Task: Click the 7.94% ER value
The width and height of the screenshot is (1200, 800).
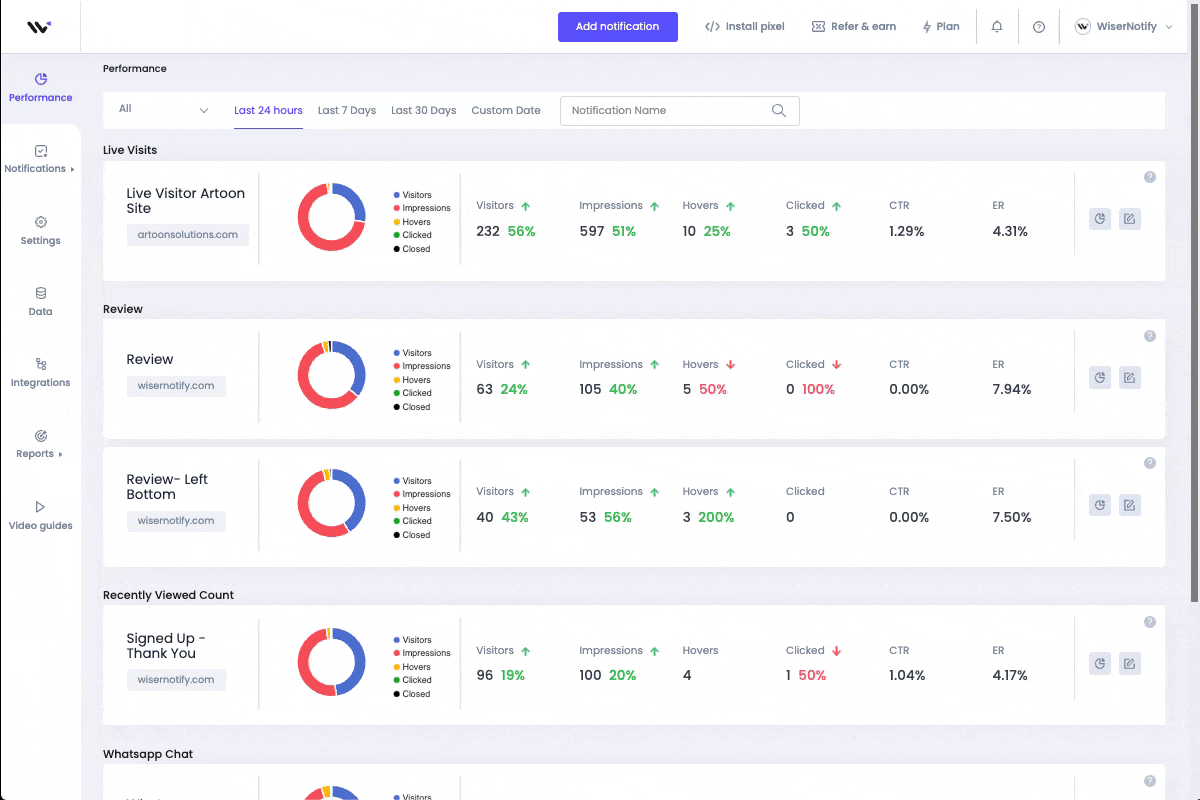Action: [x=1012, y=389]
